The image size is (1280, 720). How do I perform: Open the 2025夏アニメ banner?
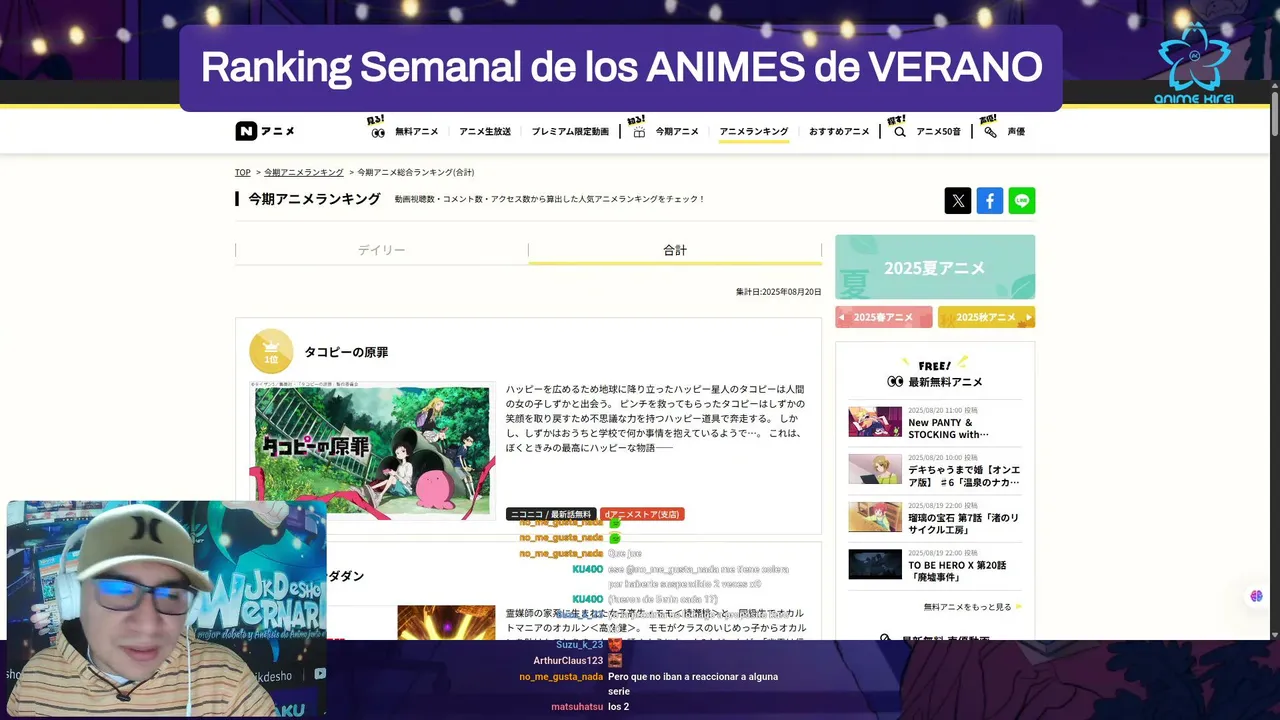(x=935, y=267)
